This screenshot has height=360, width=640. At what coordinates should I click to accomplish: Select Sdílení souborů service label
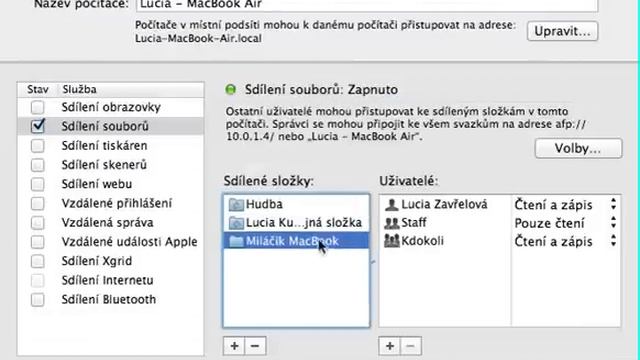105,127
